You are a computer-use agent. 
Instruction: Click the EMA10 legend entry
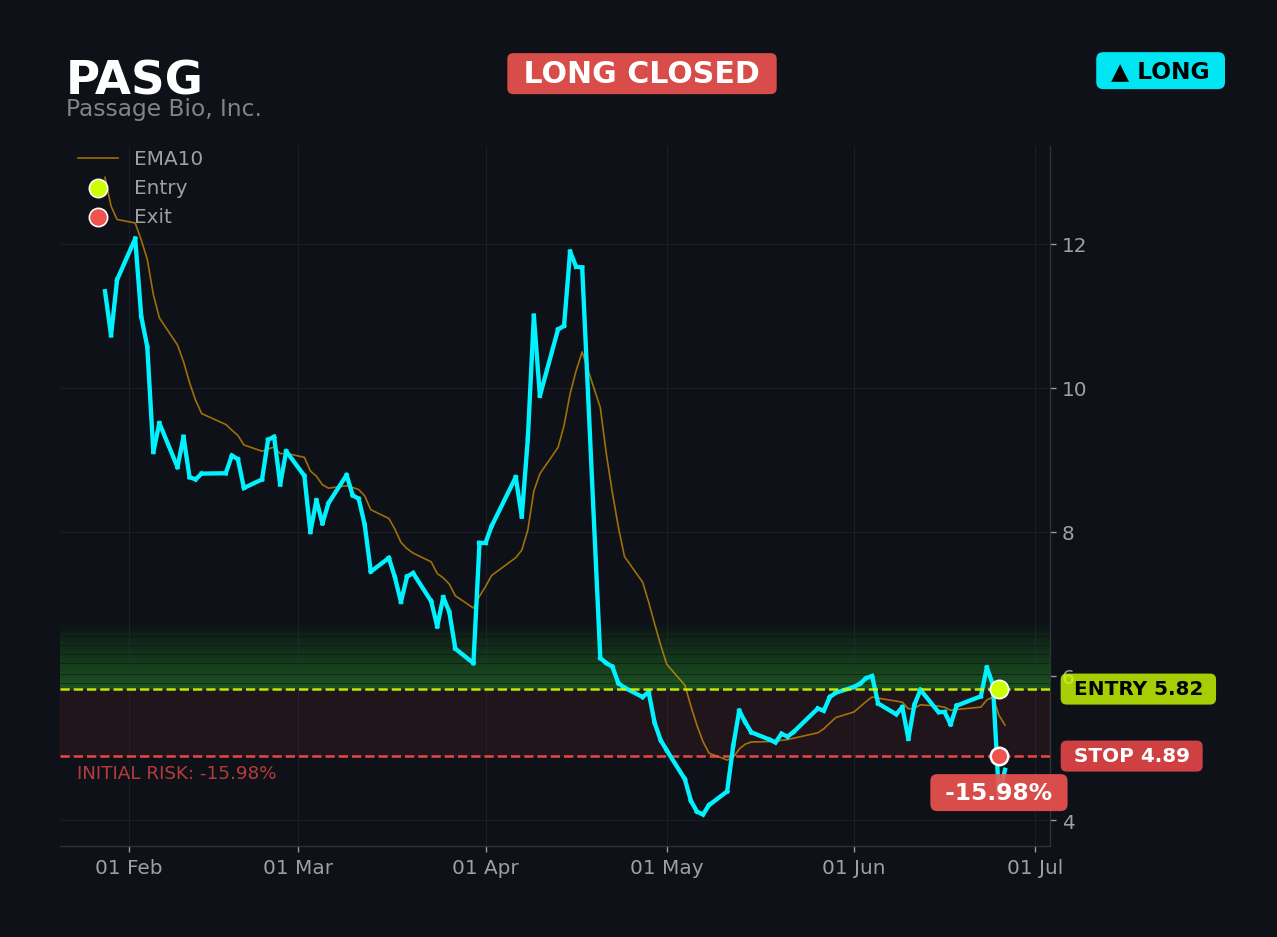coord(140,159)
